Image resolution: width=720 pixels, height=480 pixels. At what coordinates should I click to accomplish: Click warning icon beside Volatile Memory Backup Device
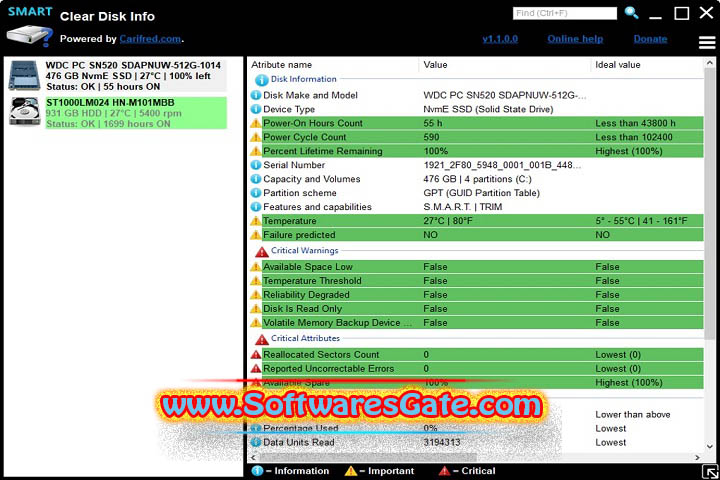(x=256, y=323)
